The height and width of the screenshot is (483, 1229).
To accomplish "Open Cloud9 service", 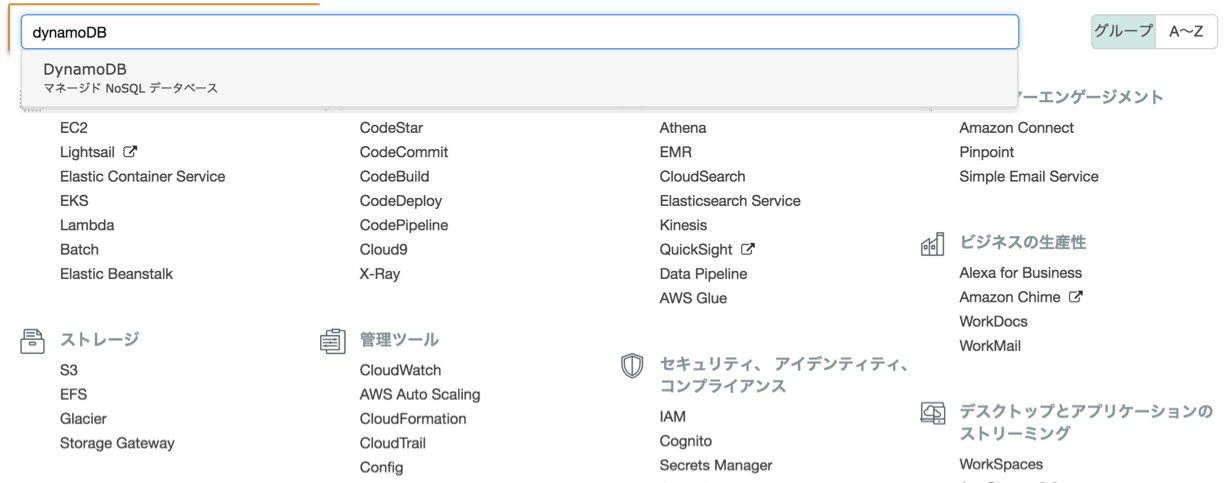I will [384, 249].
